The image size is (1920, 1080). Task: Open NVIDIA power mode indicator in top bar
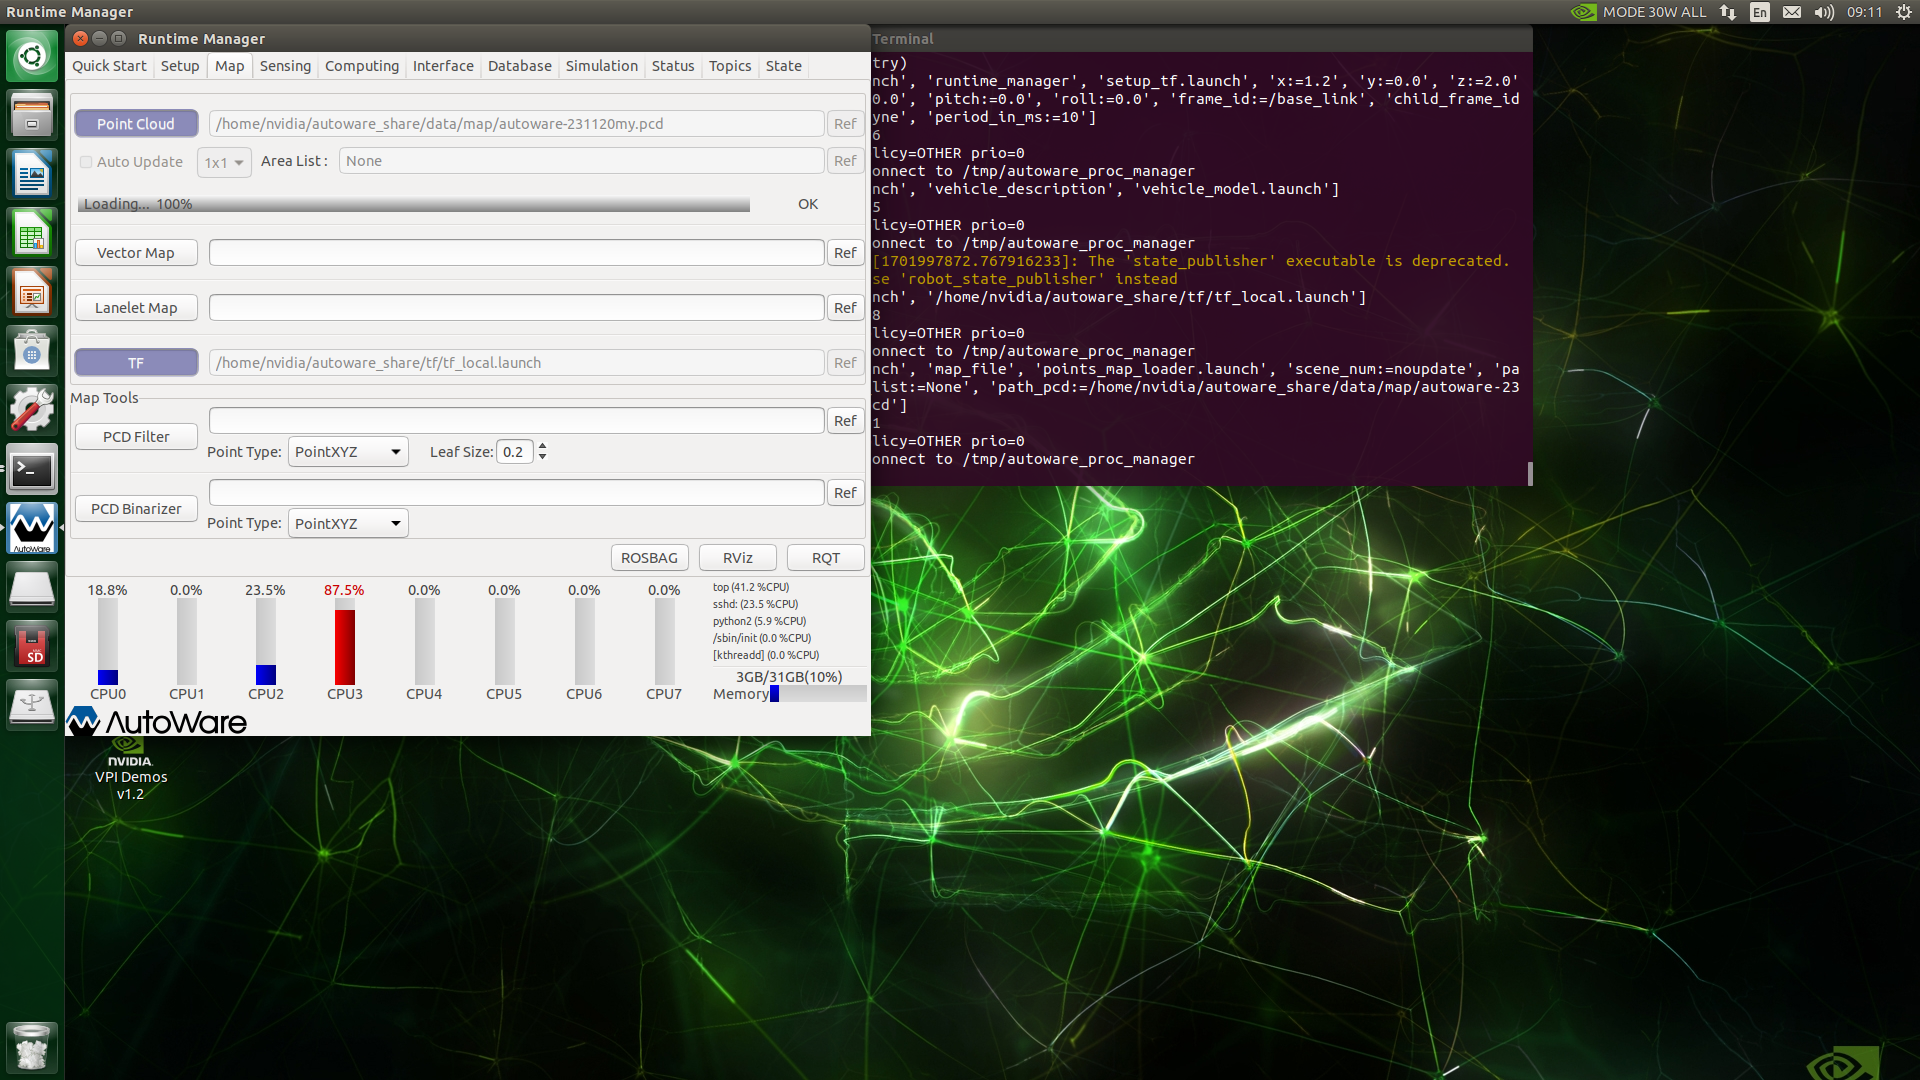click(1638, 12)
